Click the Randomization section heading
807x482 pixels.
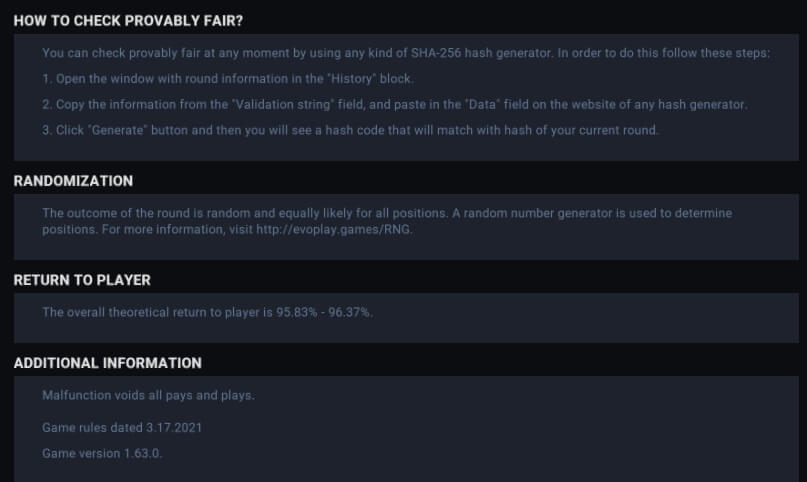coord(73,181)
